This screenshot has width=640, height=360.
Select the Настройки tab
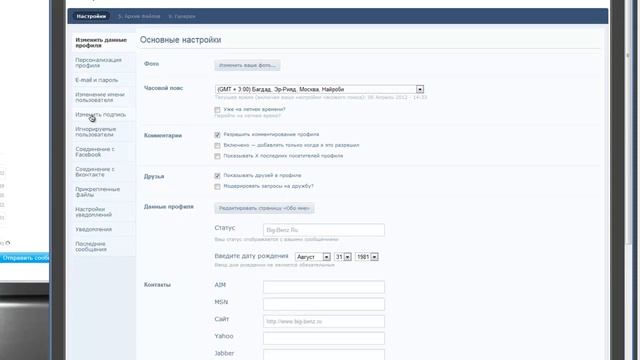pyautogui.click(x=91, y=16)
